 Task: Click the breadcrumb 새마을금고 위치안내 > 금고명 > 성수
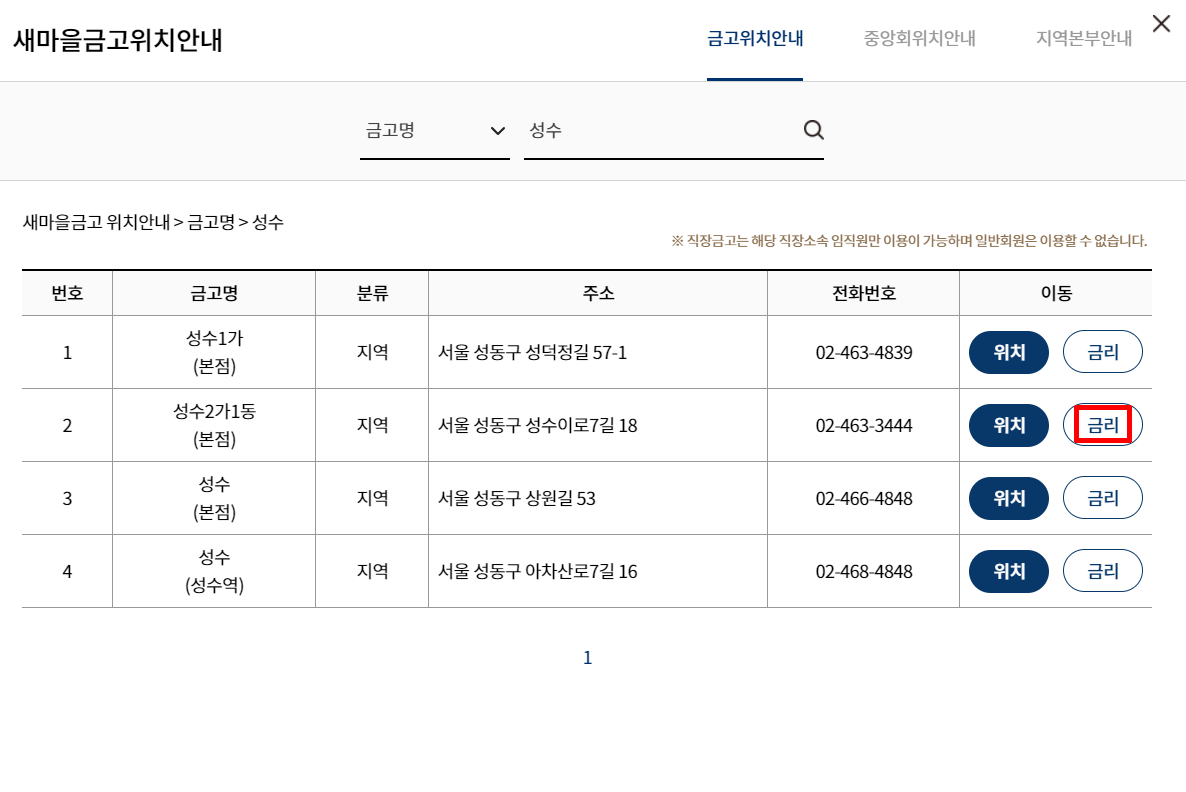[154, 222]
